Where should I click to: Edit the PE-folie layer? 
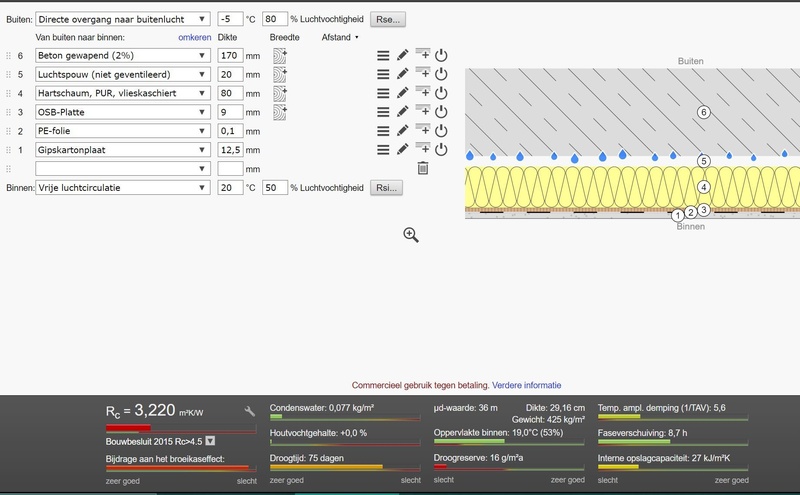403,131
